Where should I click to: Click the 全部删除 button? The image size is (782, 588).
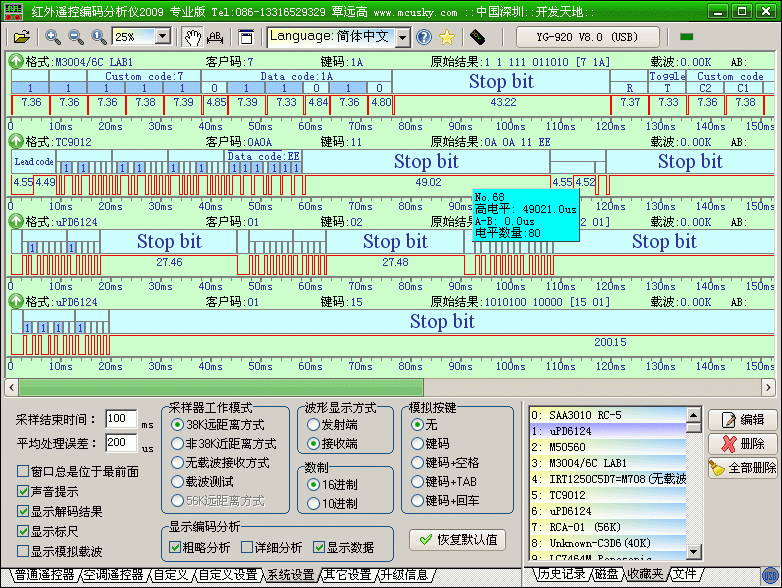click(743, 467)
